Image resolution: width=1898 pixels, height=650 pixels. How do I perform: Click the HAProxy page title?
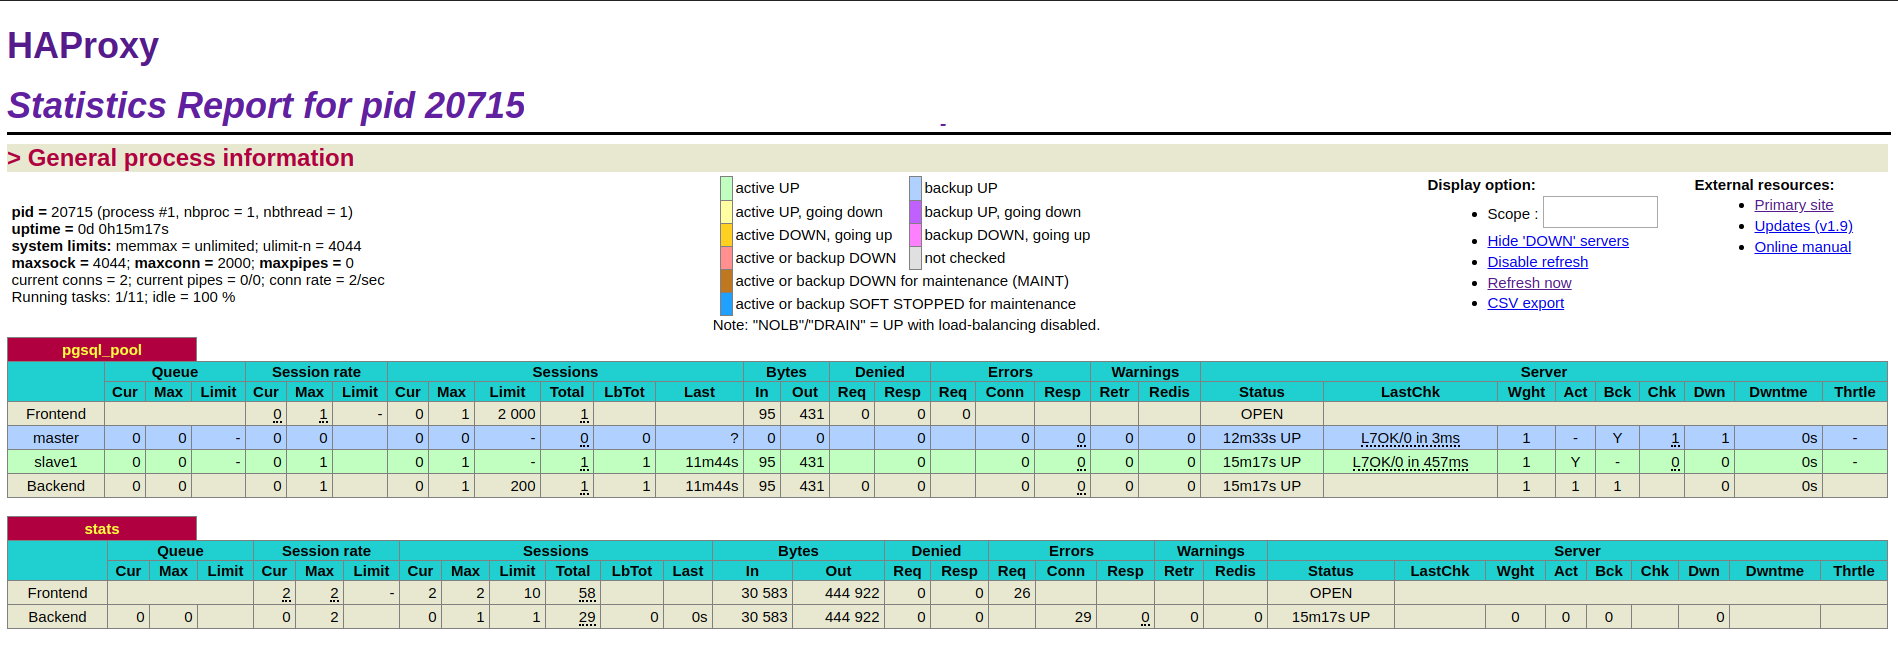point(83,46)
